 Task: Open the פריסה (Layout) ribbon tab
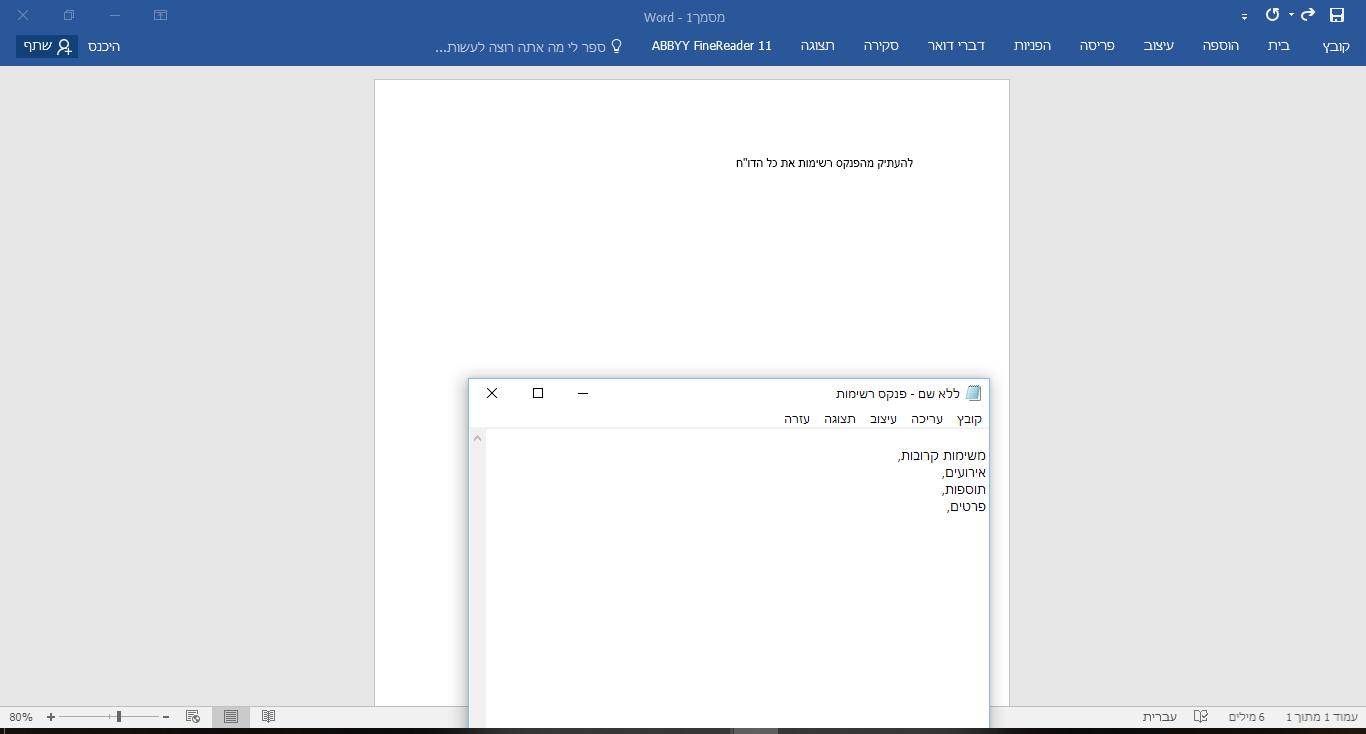coord(1099,46)
